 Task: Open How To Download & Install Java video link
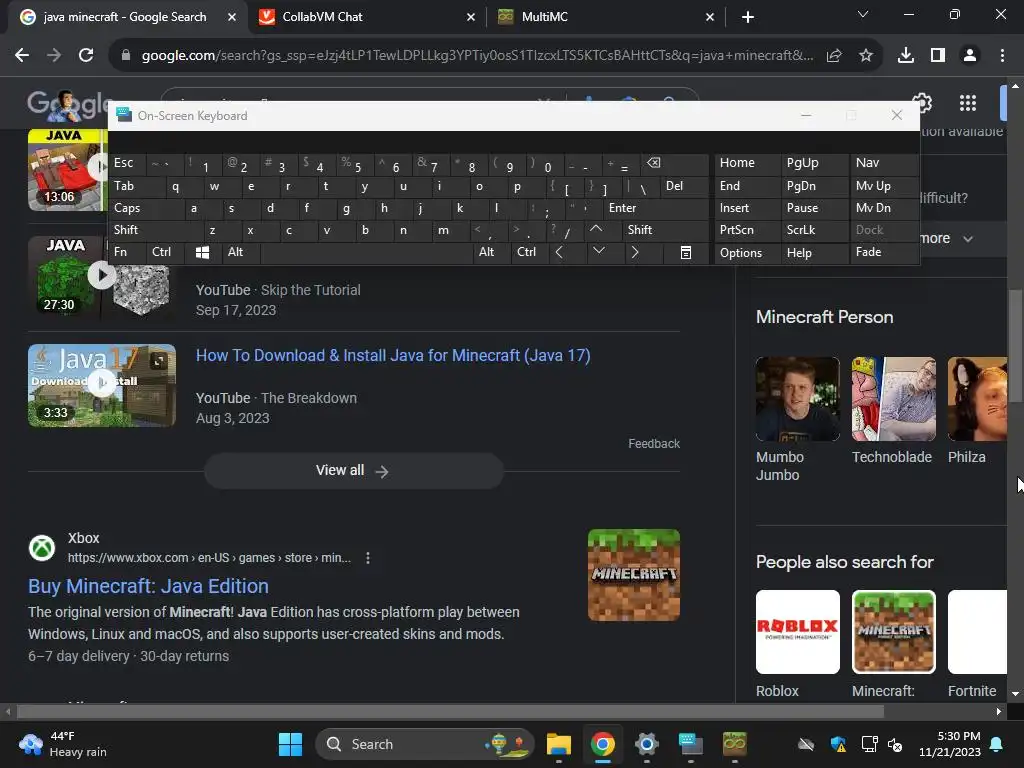(x=393, y=356)
